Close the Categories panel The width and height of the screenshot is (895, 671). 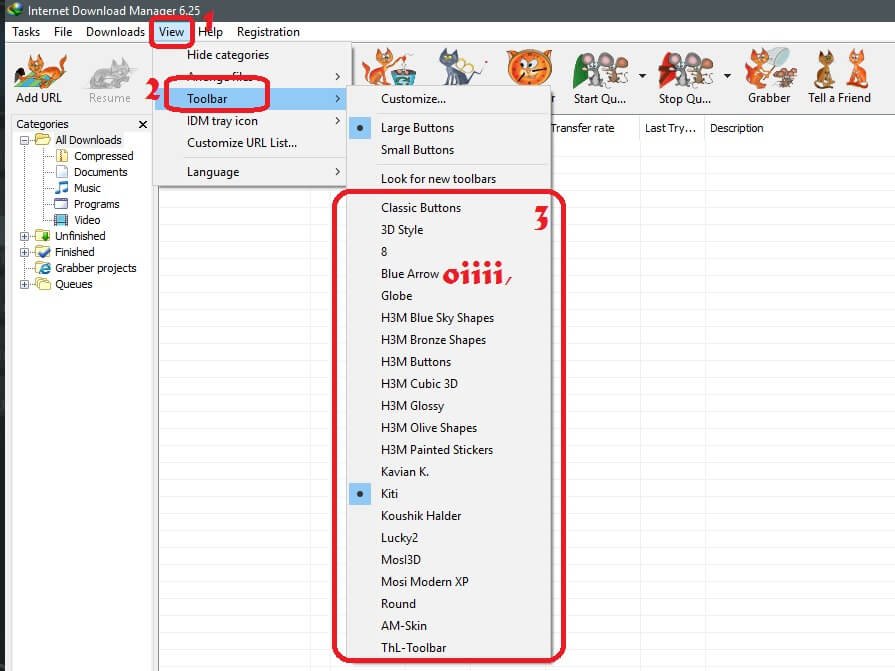click(143, 124)
